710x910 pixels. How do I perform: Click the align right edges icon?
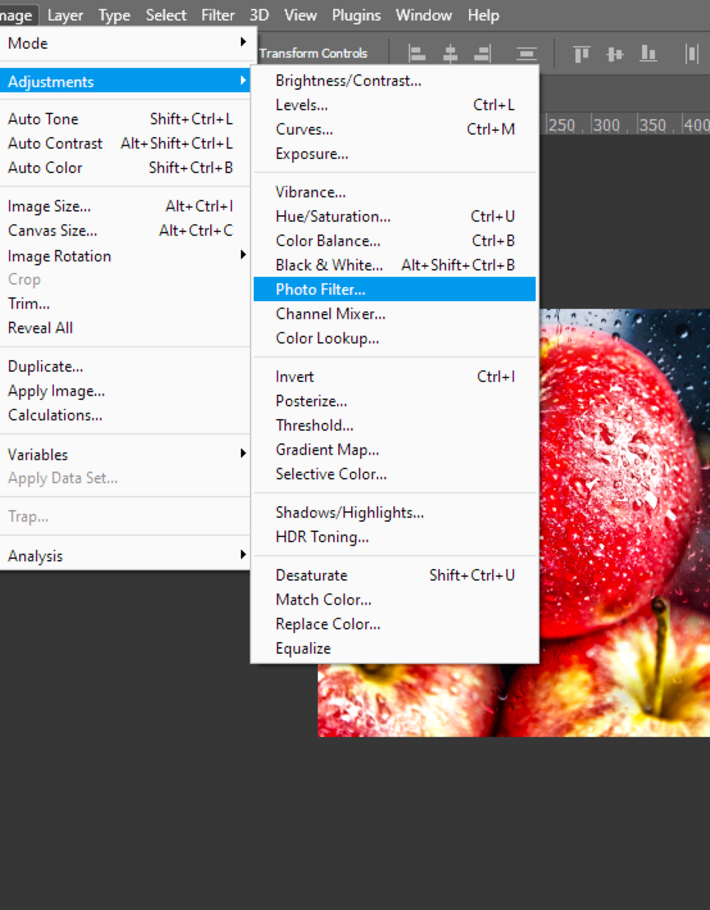(x=482, y=54)
